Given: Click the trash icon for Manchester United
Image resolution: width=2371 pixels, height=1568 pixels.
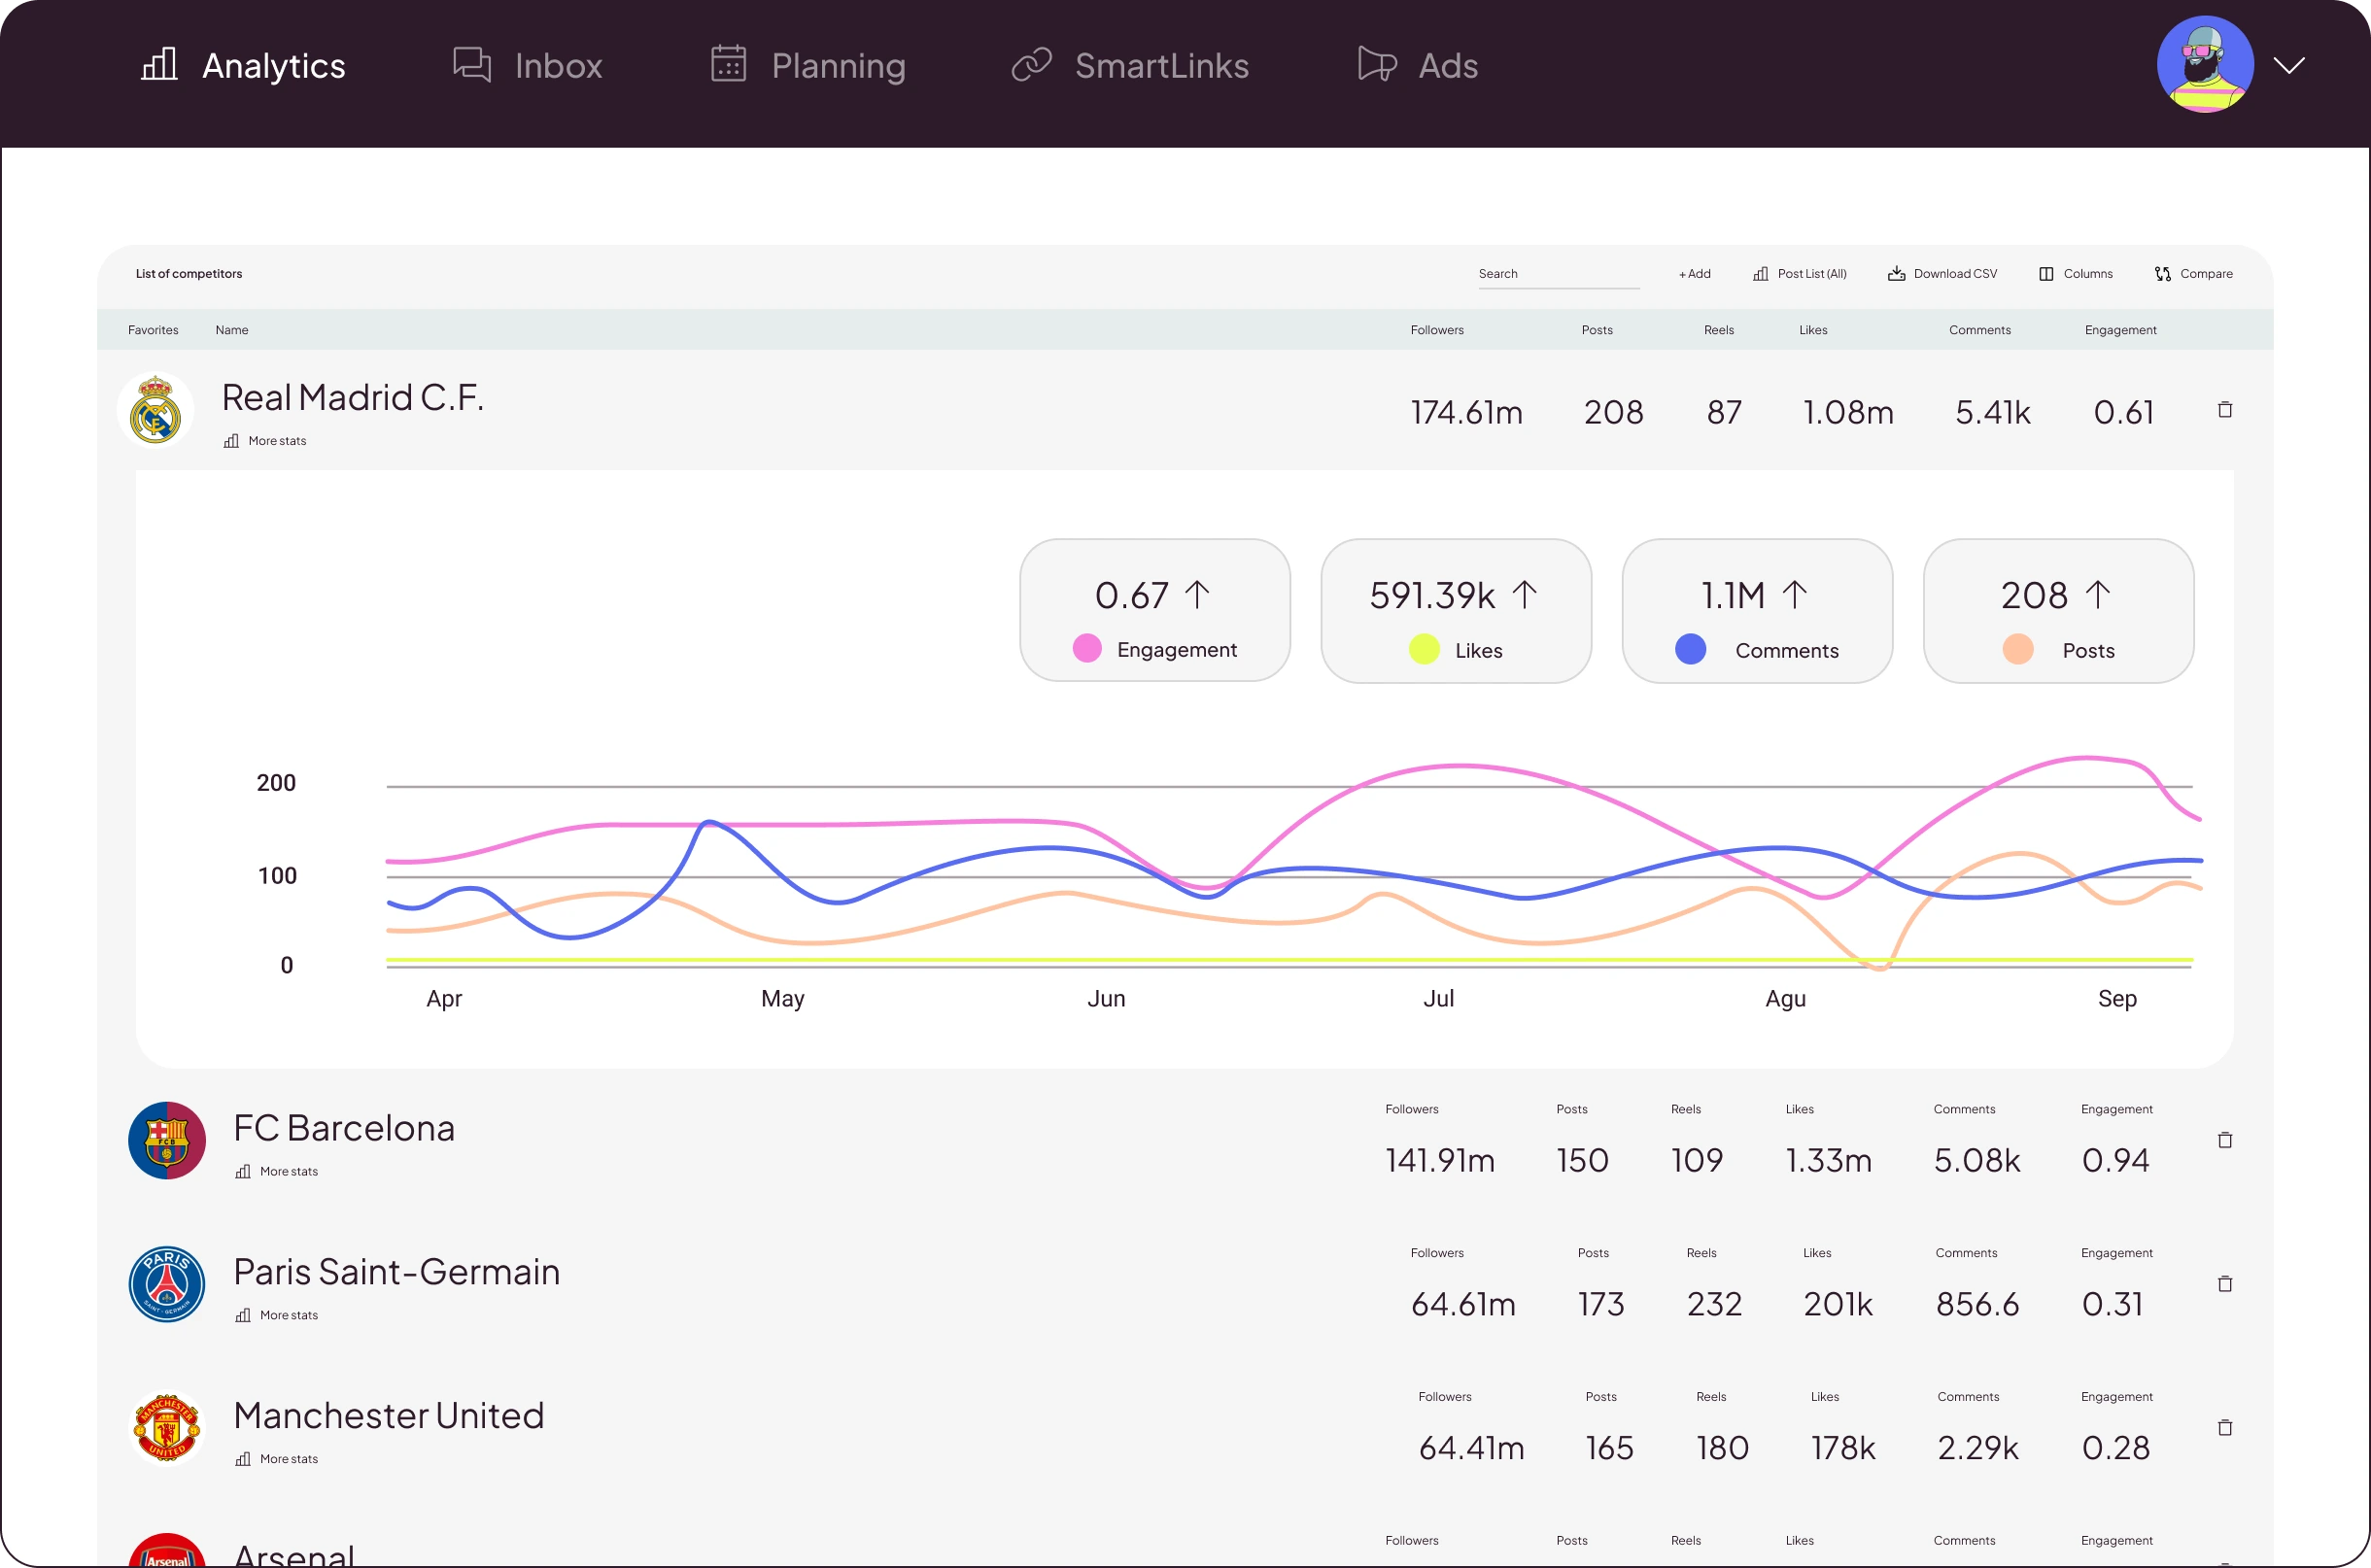Looking at the screenshot, I should 2225,1428.
